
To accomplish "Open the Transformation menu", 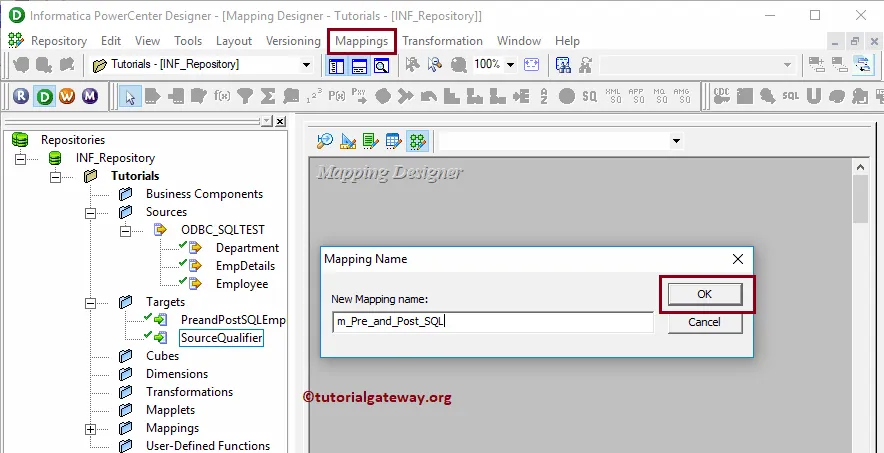I will 442,41.
